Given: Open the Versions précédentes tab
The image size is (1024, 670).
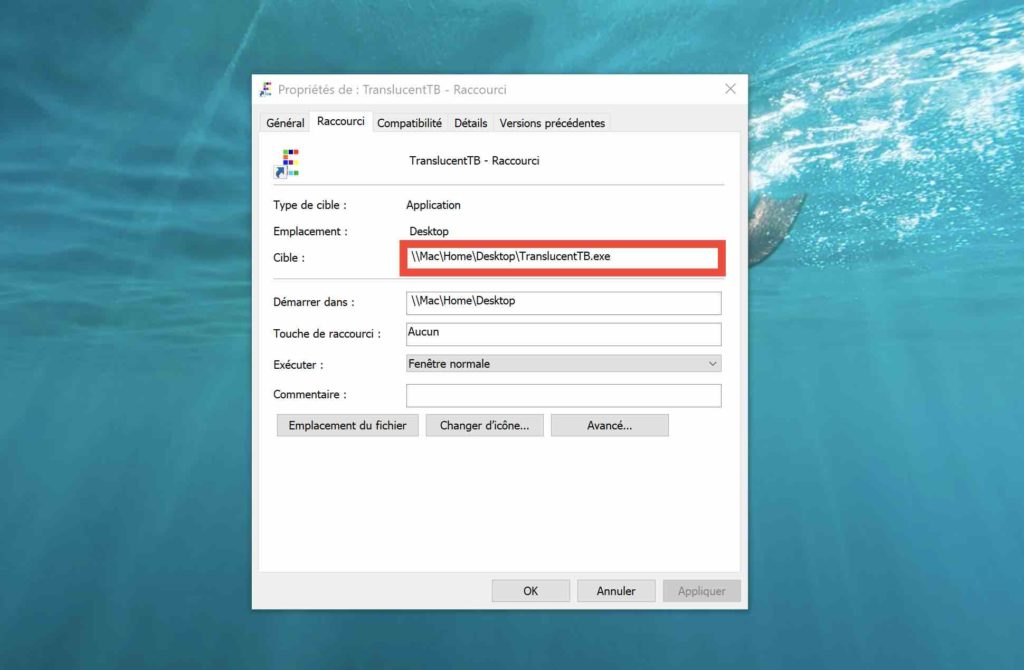Looking at the screenshot, I should coord(552,123).
